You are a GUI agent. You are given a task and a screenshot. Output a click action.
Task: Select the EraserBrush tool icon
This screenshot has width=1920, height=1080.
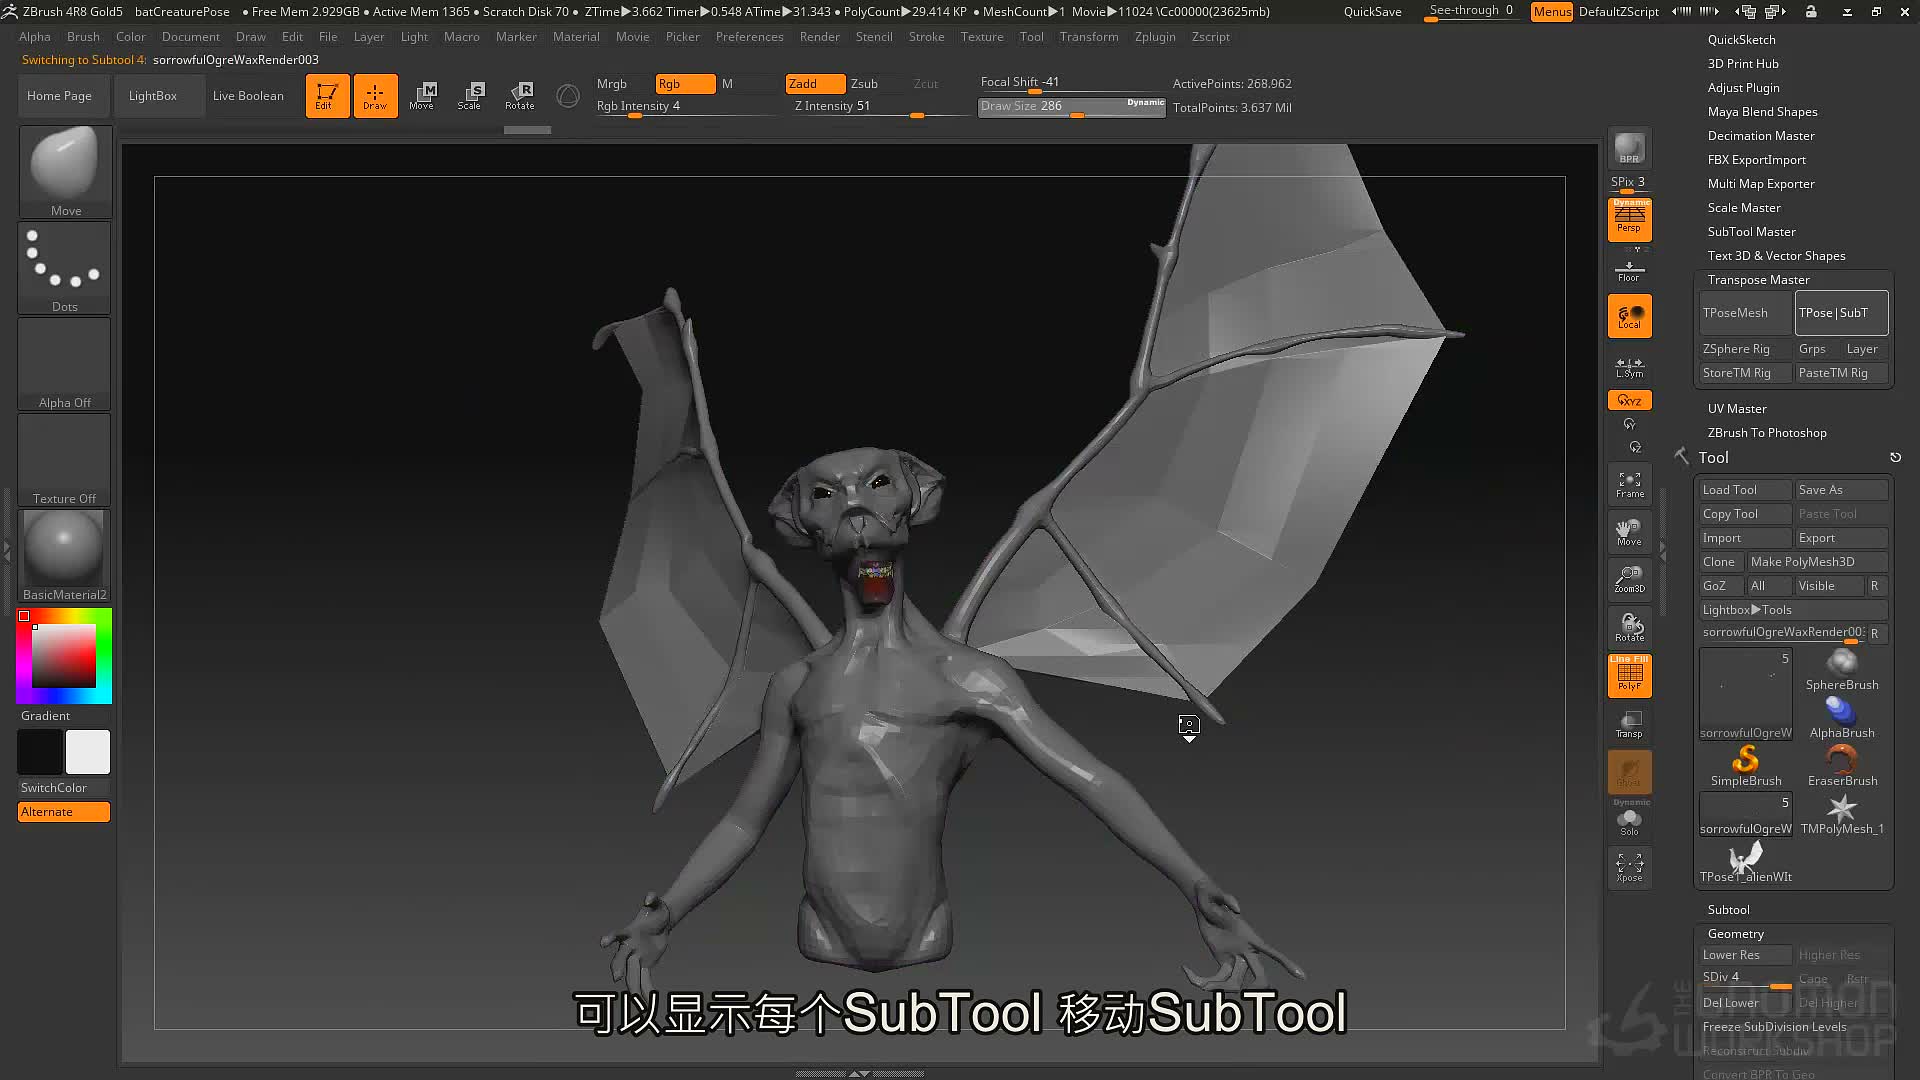pos(1842,766)
